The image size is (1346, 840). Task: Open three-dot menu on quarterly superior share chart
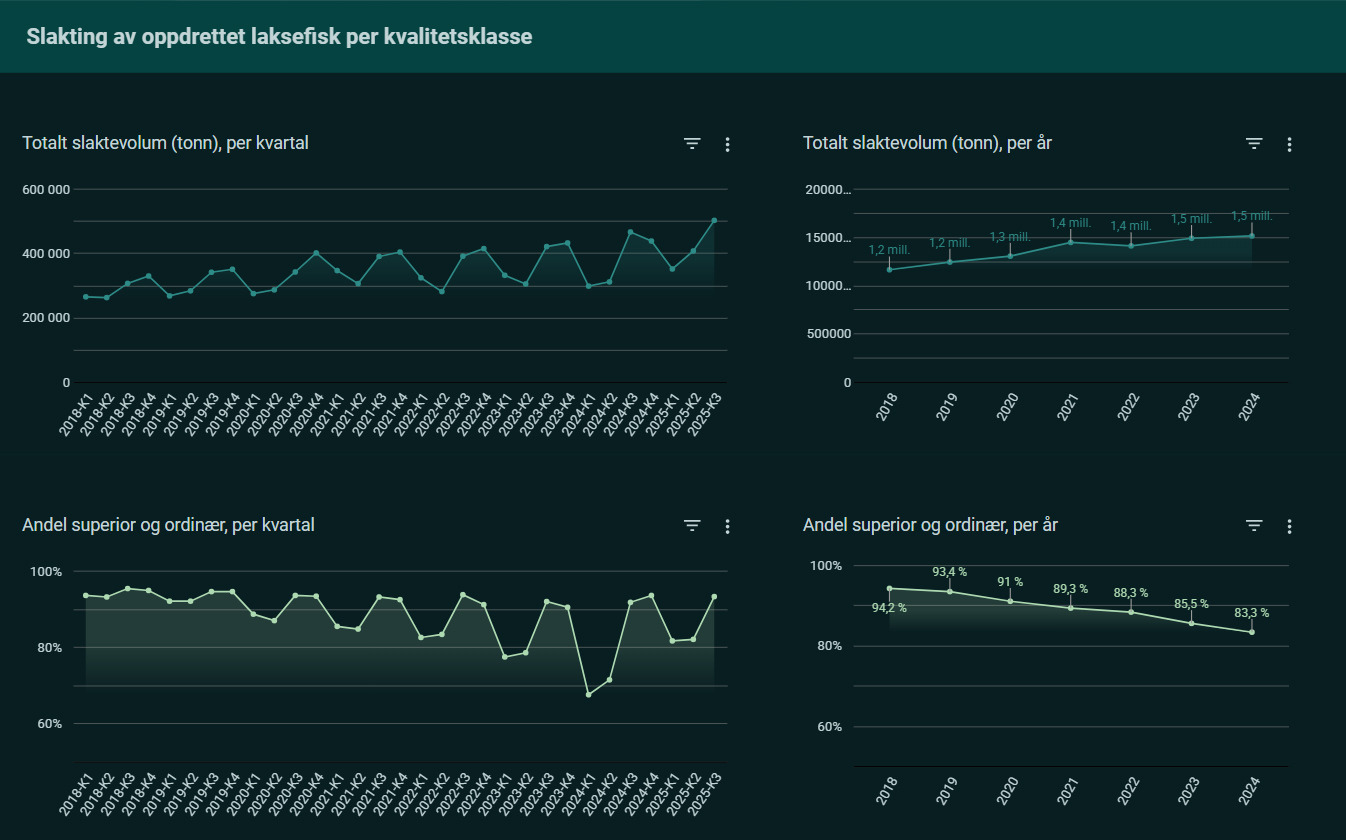pyautogui.click(x=727, y=526)
